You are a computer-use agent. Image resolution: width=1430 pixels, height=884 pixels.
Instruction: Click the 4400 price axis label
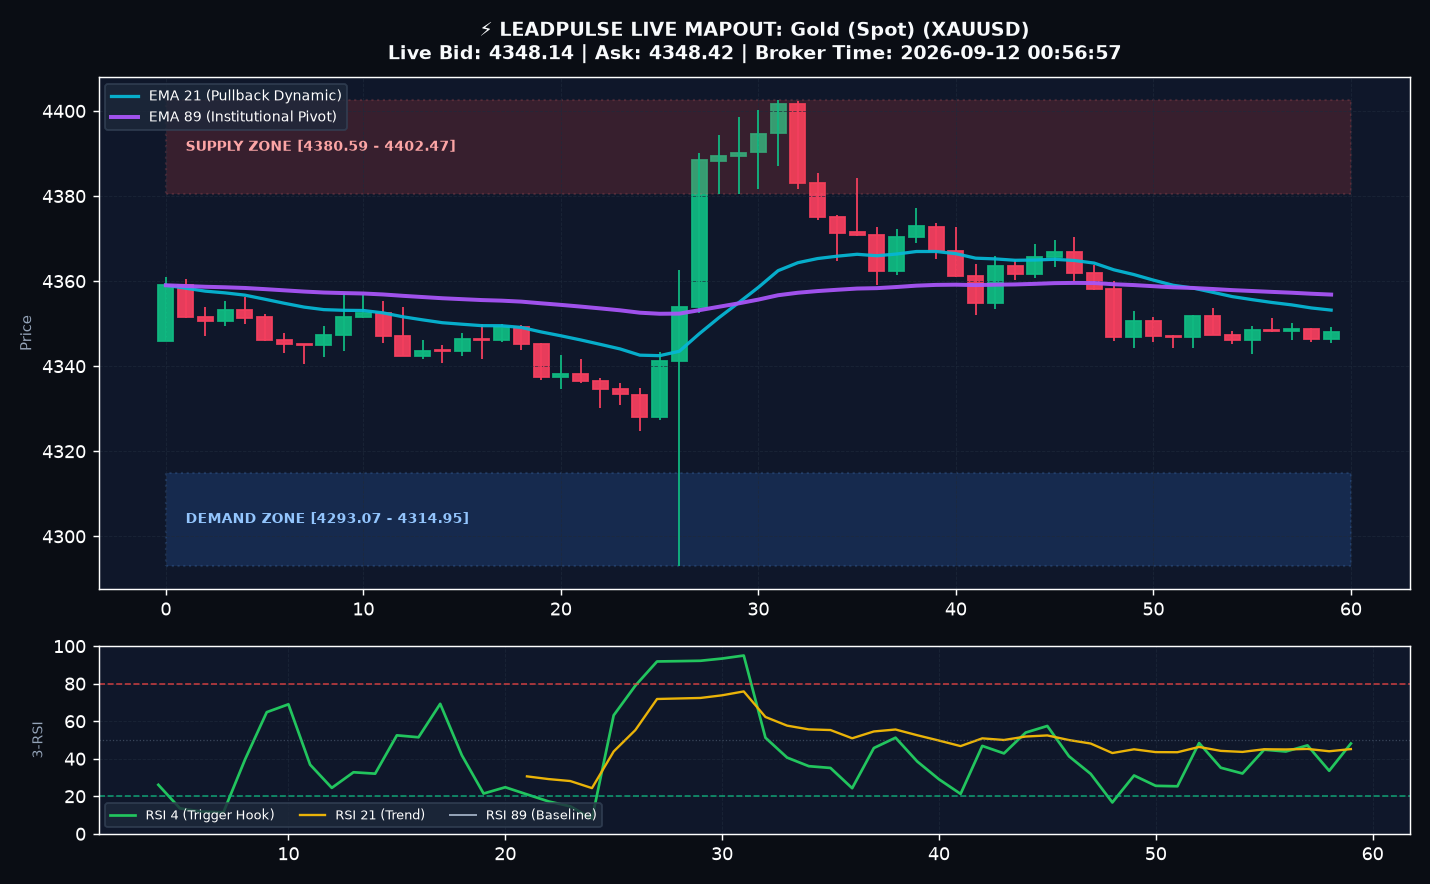click(64, 112)
